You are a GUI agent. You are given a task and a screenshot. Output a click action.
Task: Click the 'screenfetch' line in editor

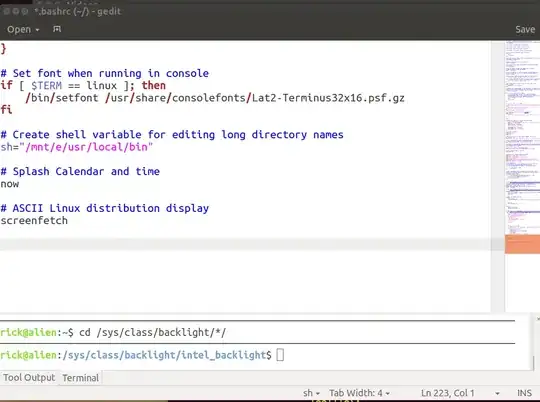[34, 220]
